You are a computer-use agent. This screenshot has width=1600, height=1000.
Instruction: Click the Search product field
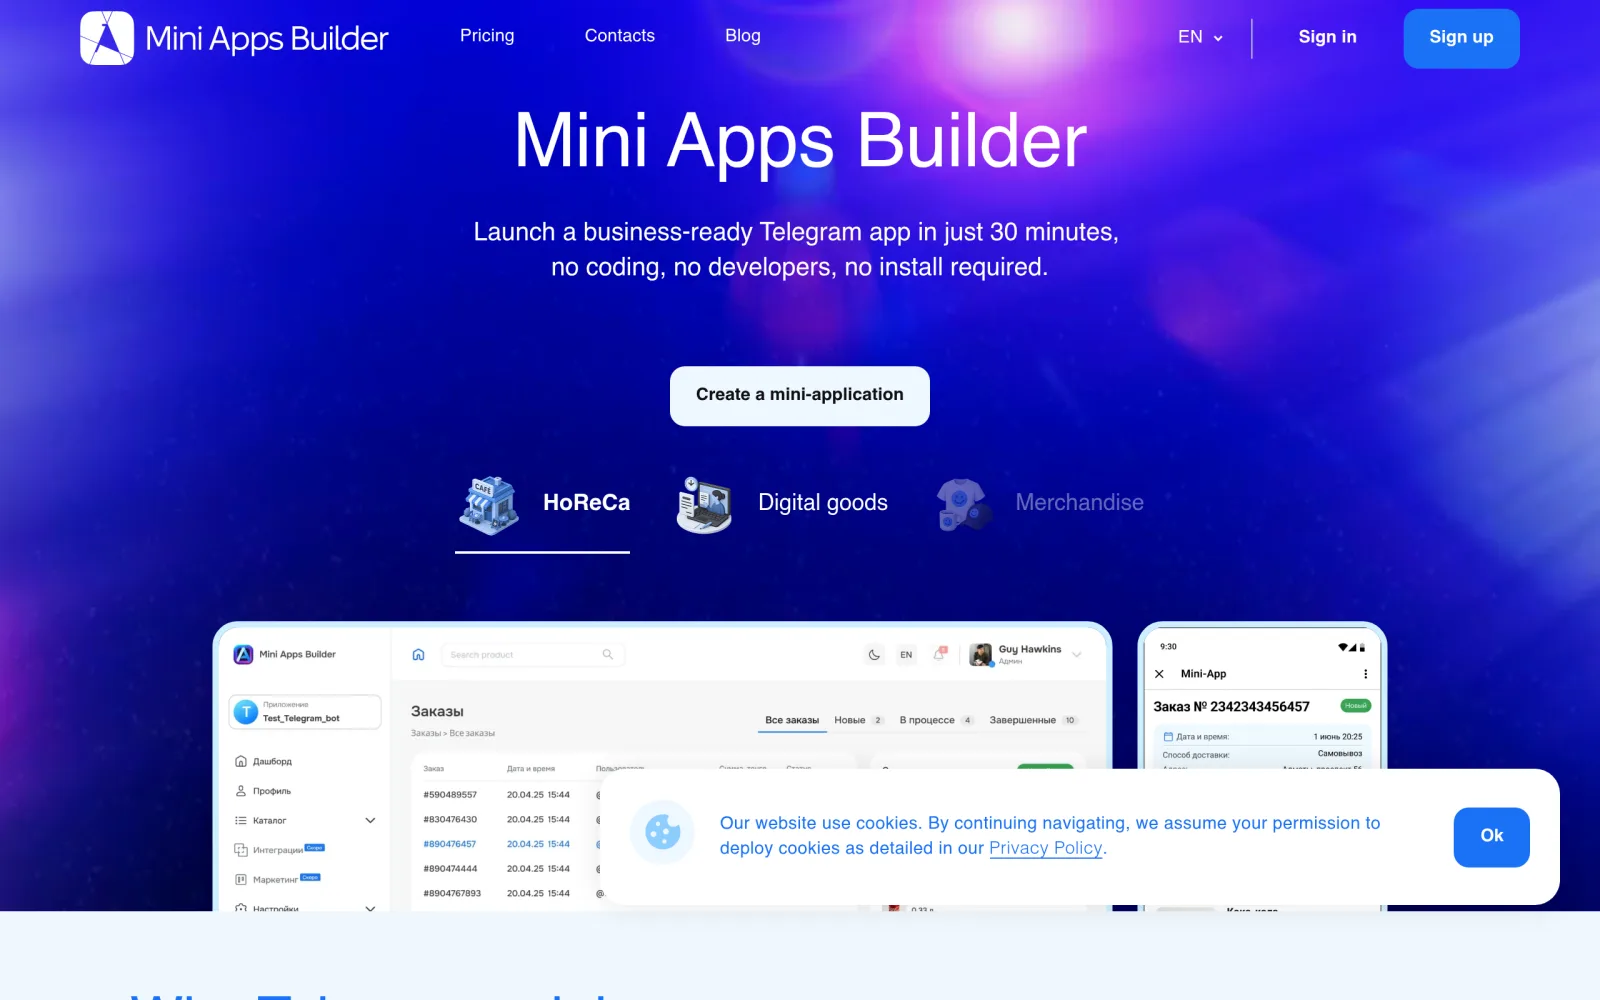532,655
